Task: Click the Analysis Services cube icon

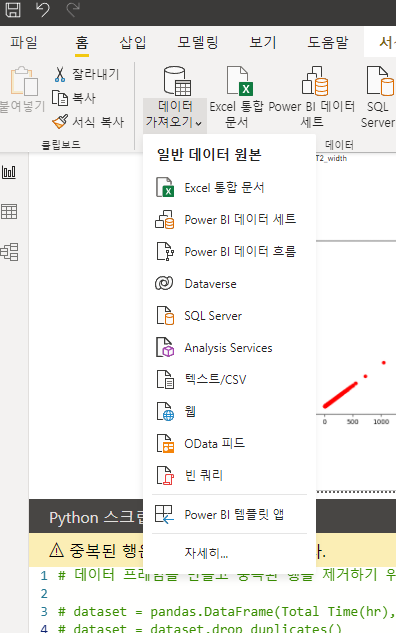Action: (165, 348)
